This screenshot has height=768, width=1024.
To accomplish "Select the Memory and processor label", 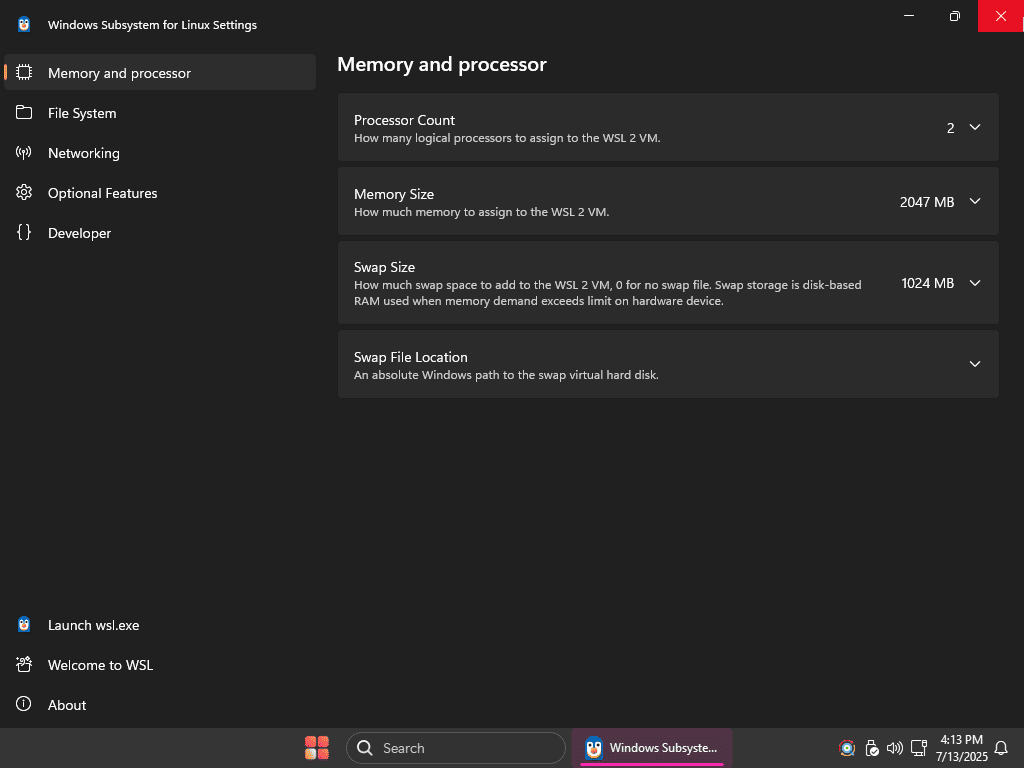I will pyautogui.click(x=119, y=73).
